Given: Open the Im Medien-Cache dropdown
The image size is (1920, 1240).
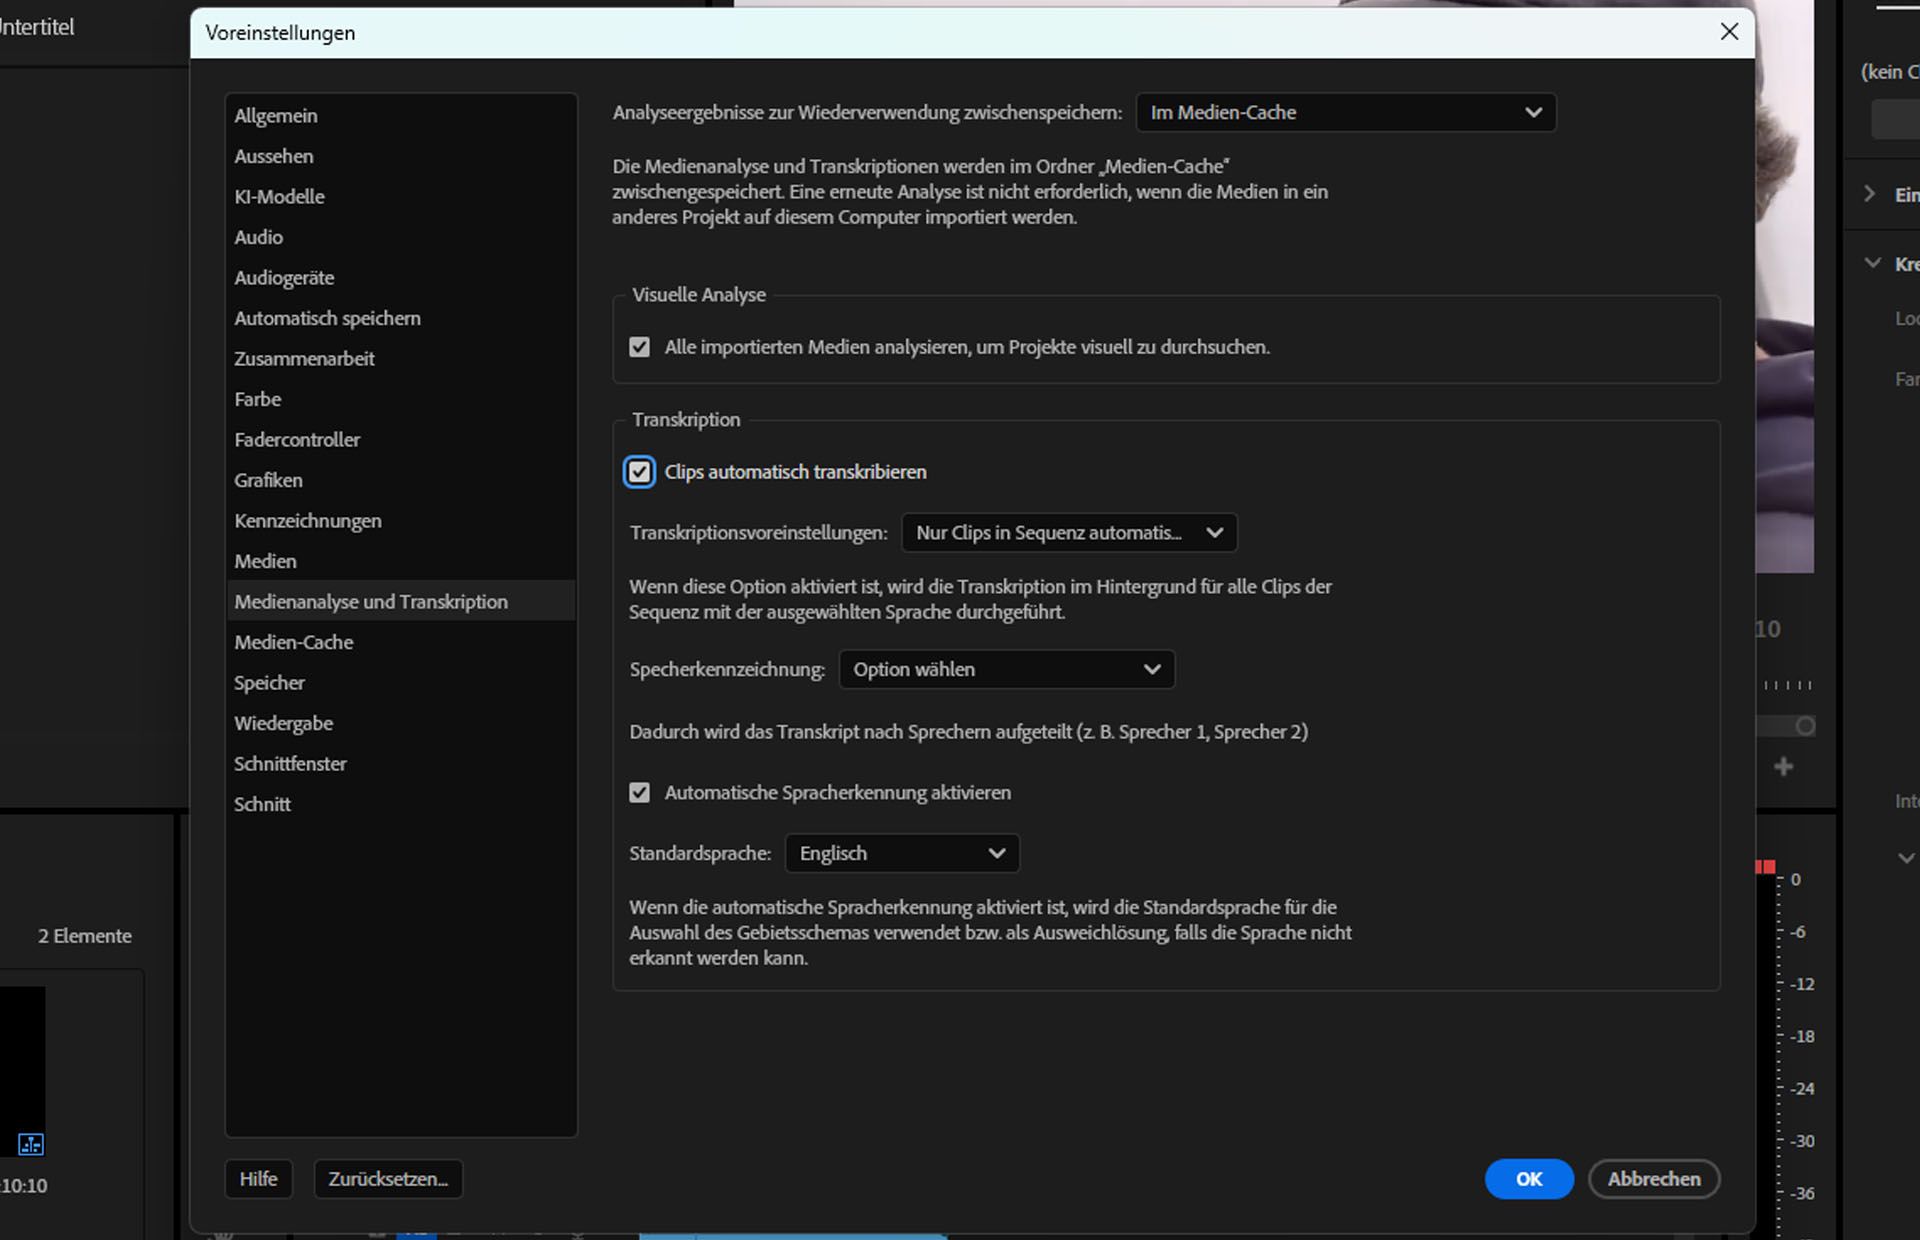Looking at the screenshot, I should 1345,113.
